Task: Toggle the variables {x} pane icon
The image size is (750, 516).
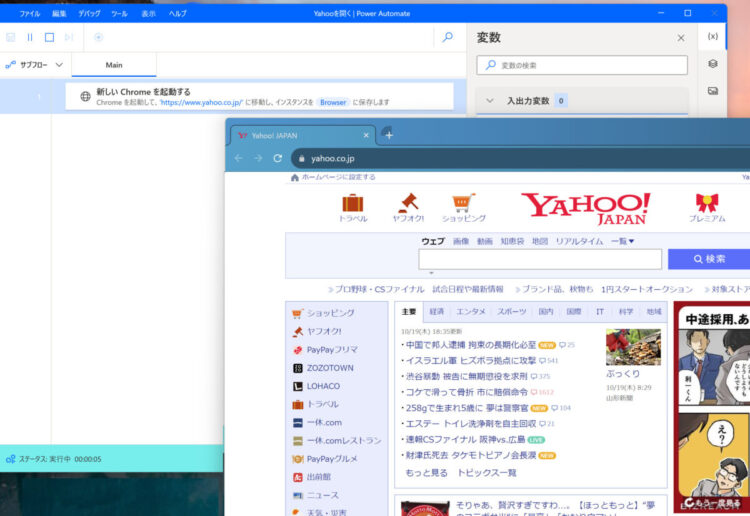Action: pyautogui.click(x=713, y=36)
